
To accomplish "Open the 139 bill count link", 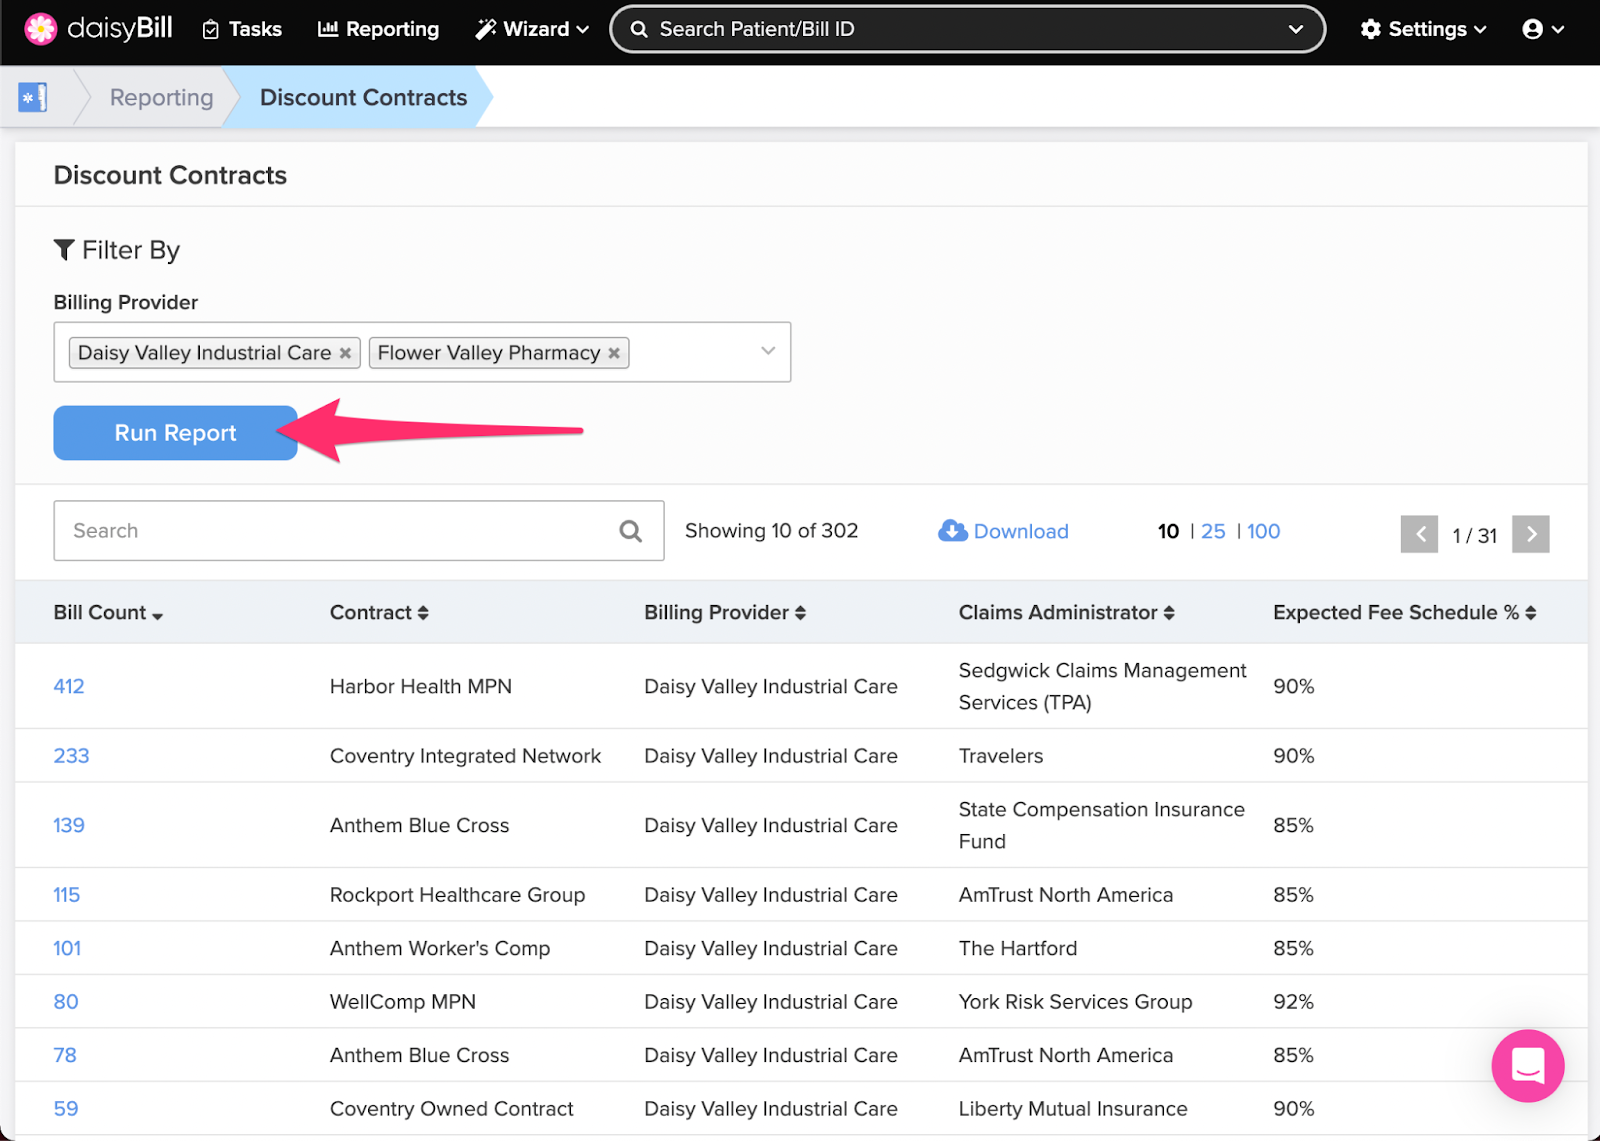I will [x=69, y=825].
